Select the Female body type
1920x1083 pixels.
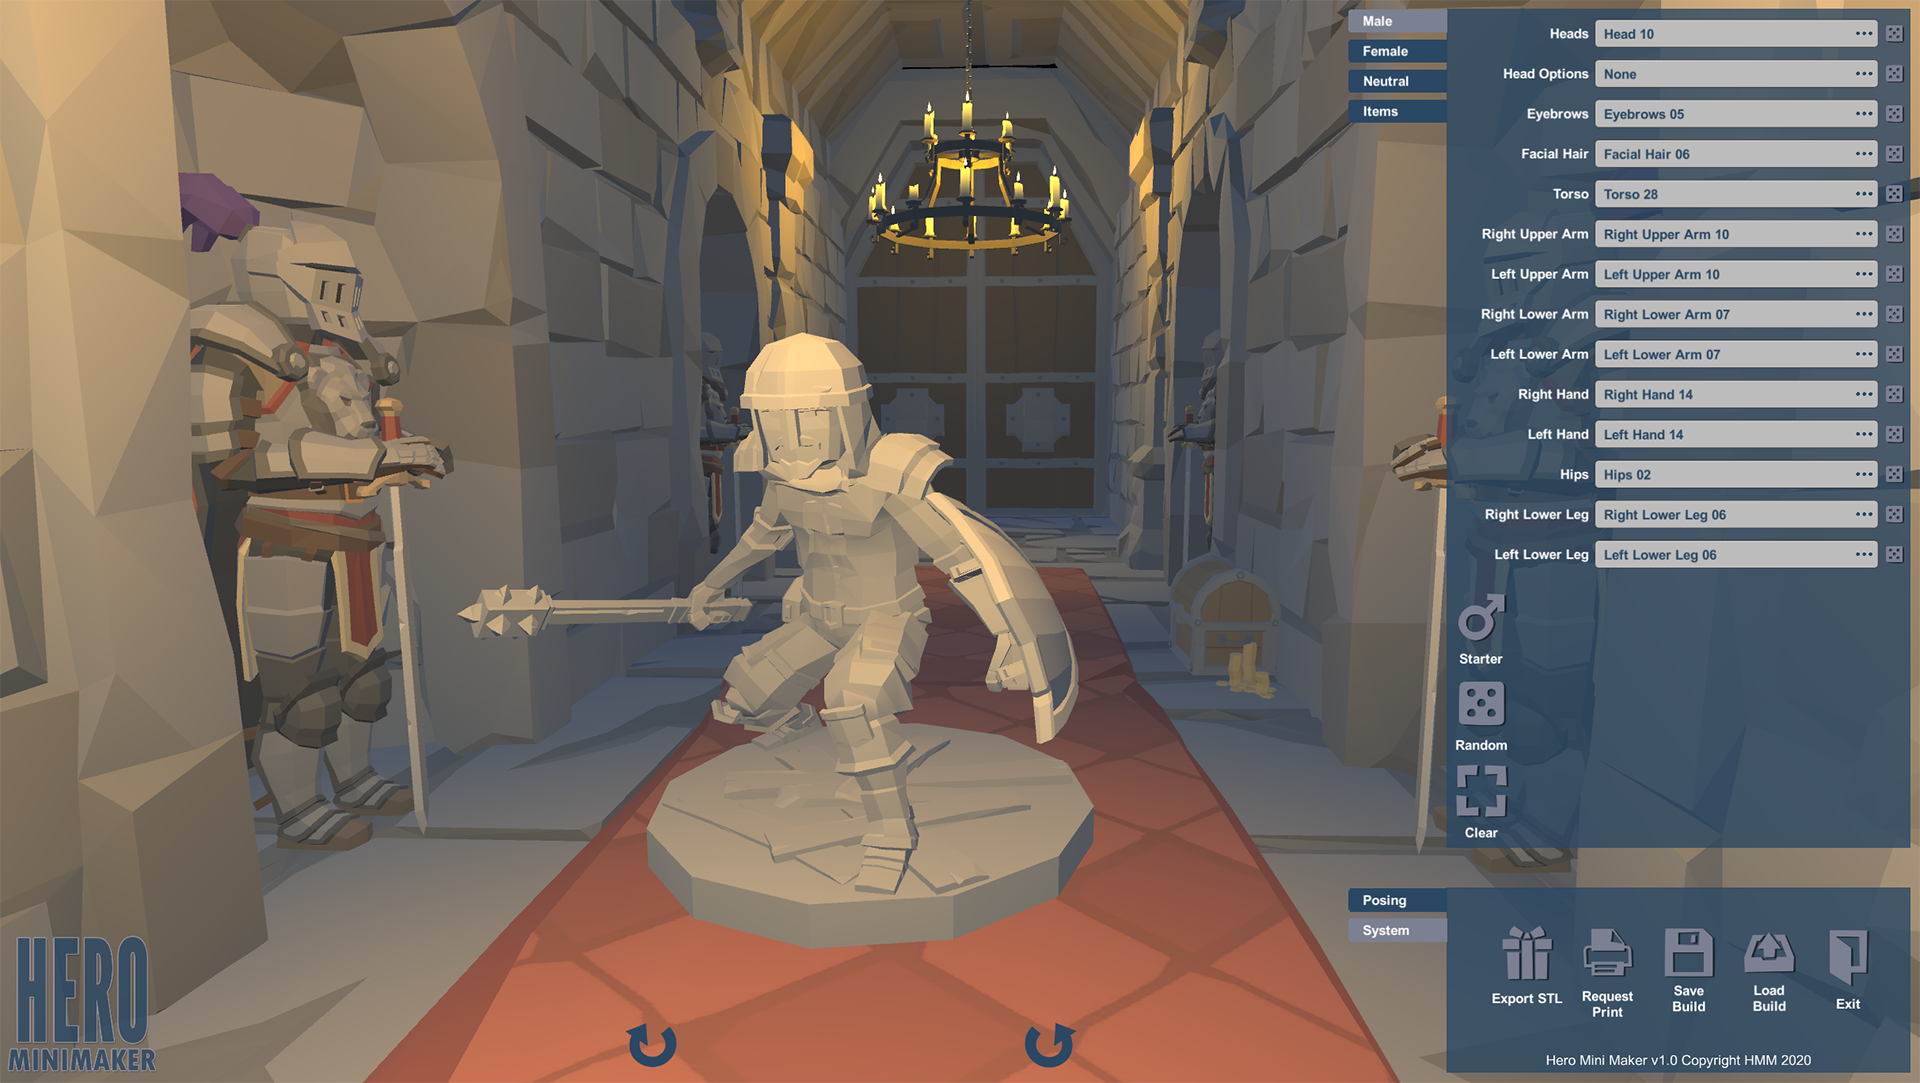1396,51
